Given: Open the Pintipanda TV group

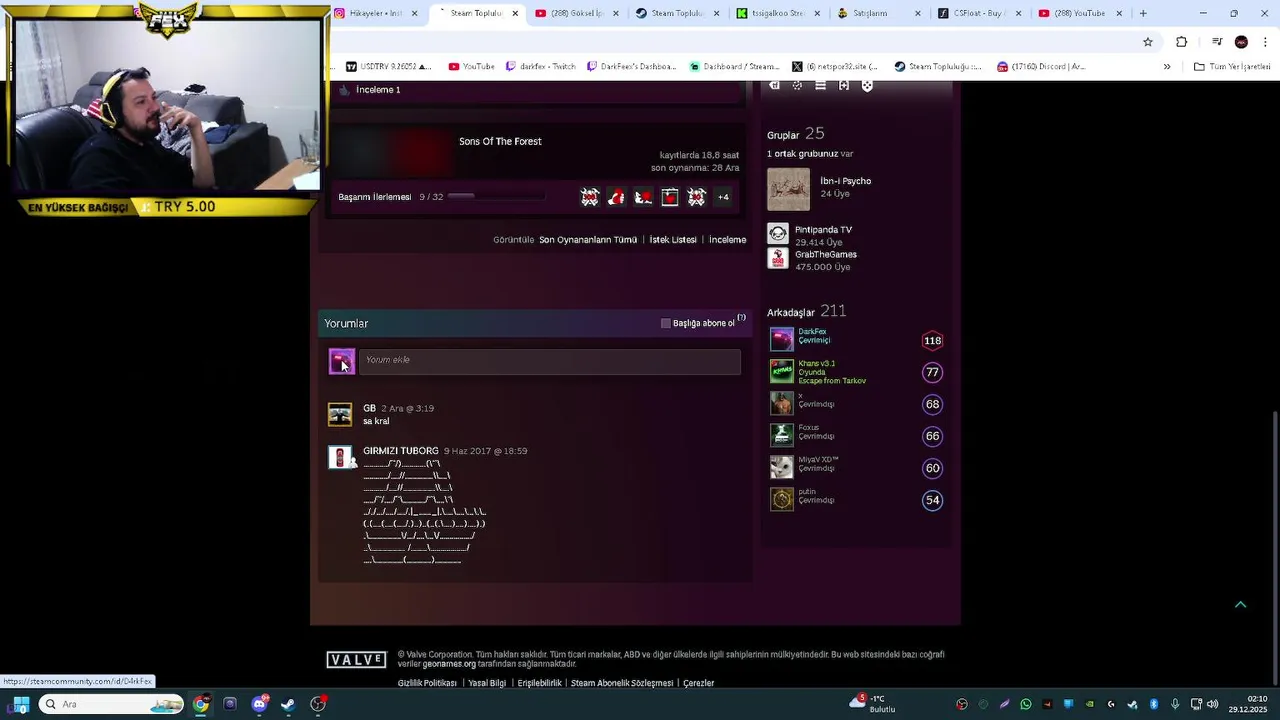Looking at the screenshot, I should pos(823,230).
